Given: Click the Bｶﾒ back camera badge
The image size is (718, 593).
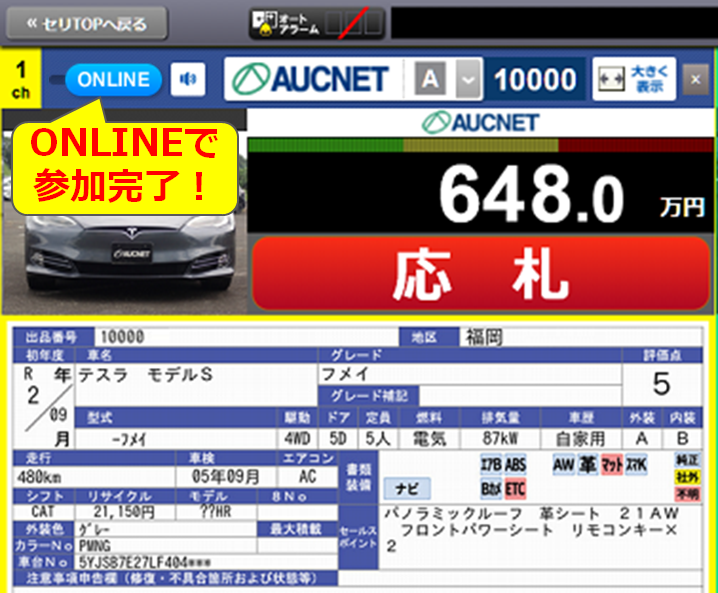Looking at the screenshot, I should [491, 489].
